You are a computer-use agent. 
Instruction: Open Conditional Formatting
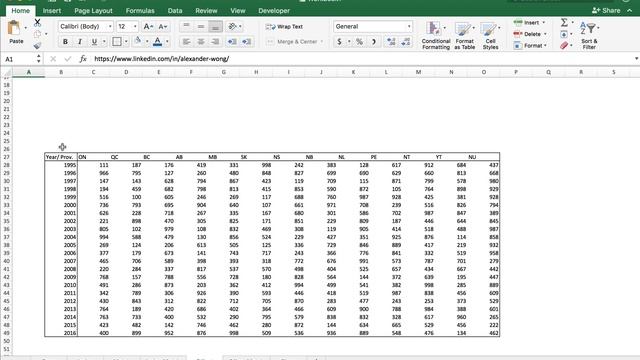pyautogui.click(x=436, y=35)
